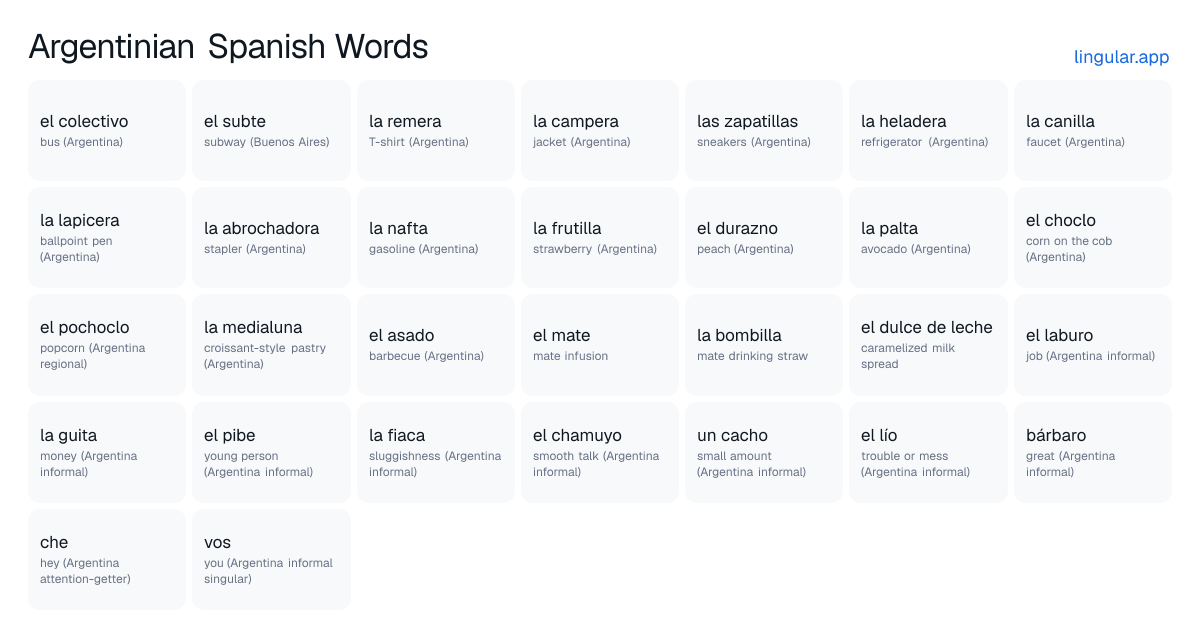The image size is (1200, 630).
Task: Click the Argentinian Spanish Words heading
Action: (x=228, y=47)
